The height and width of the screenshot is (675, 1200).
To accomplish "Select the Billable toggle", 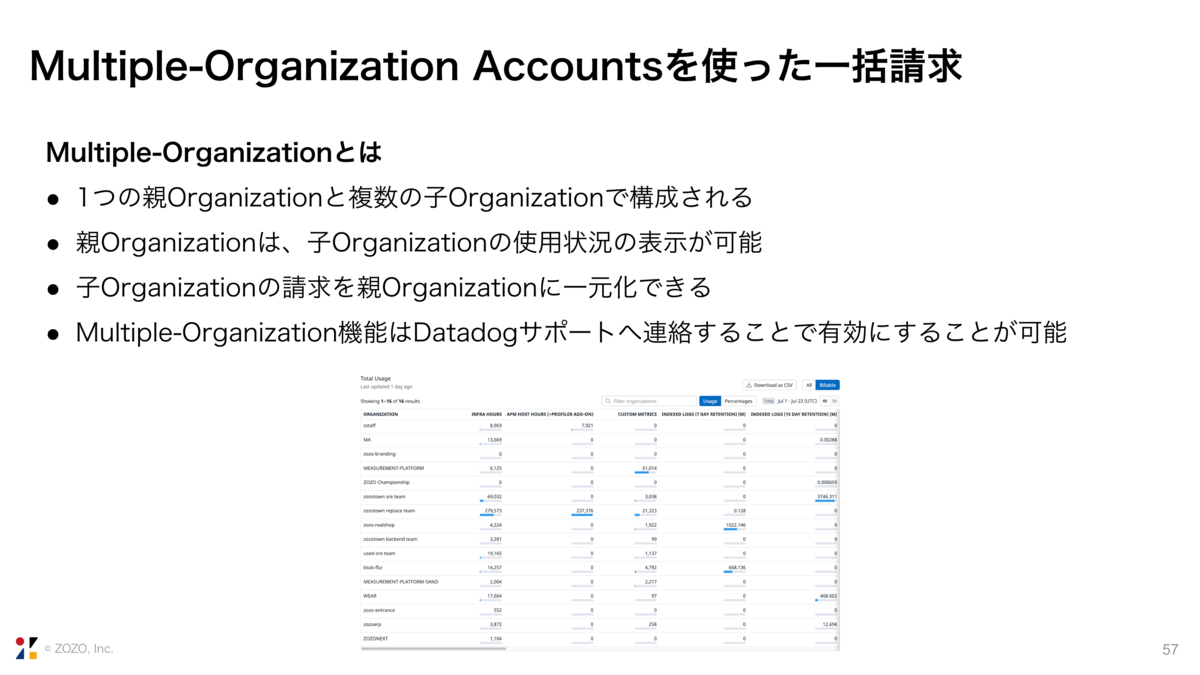I will [828, 385].
